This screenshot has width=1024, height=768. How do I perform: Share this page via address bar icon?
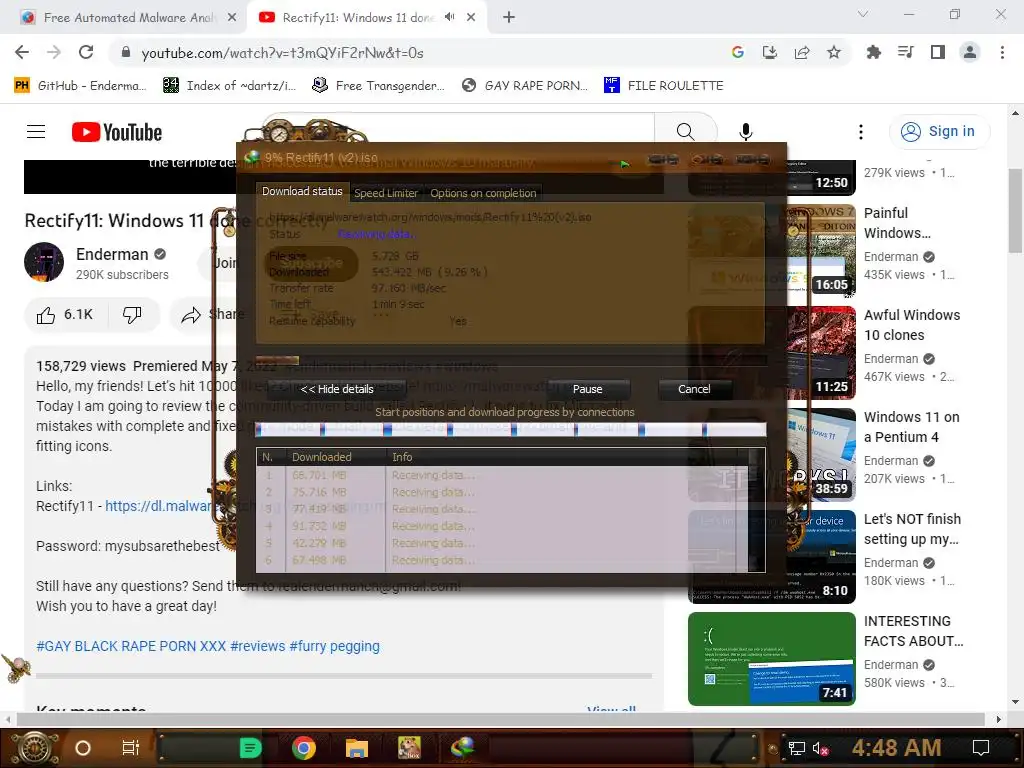point(802,52)
